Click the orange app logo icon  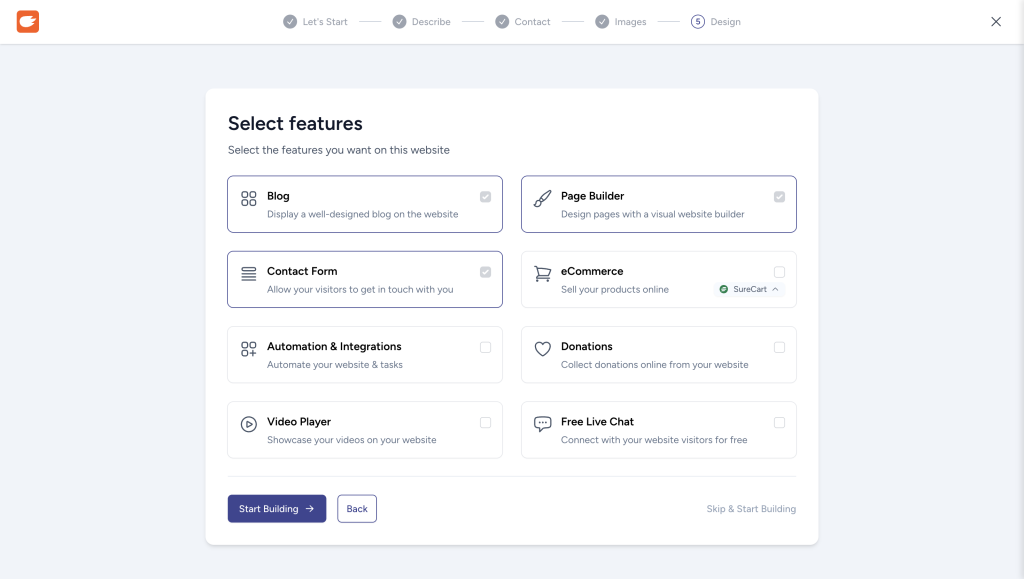tap(28, 22)
